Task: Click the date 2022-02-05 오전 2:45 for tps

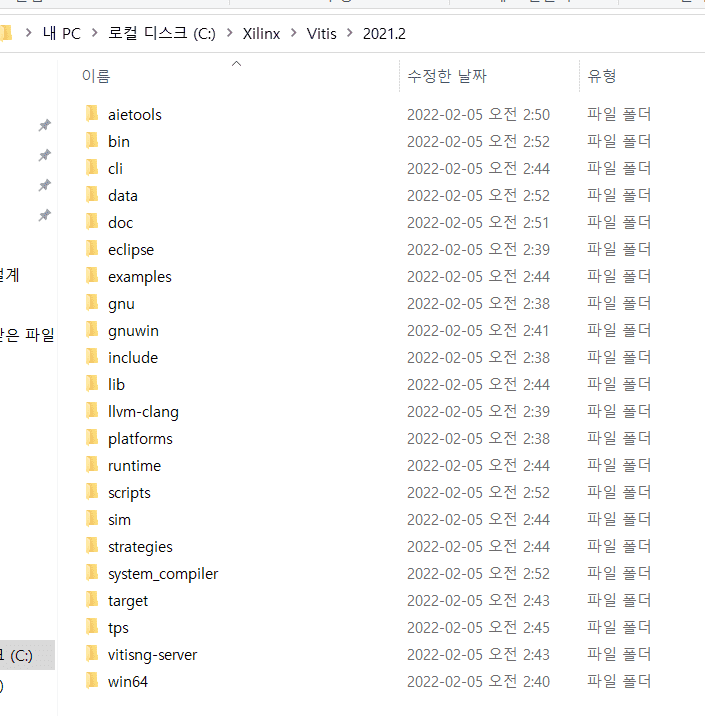Action: pyautogui.click(x=478, y=627)
